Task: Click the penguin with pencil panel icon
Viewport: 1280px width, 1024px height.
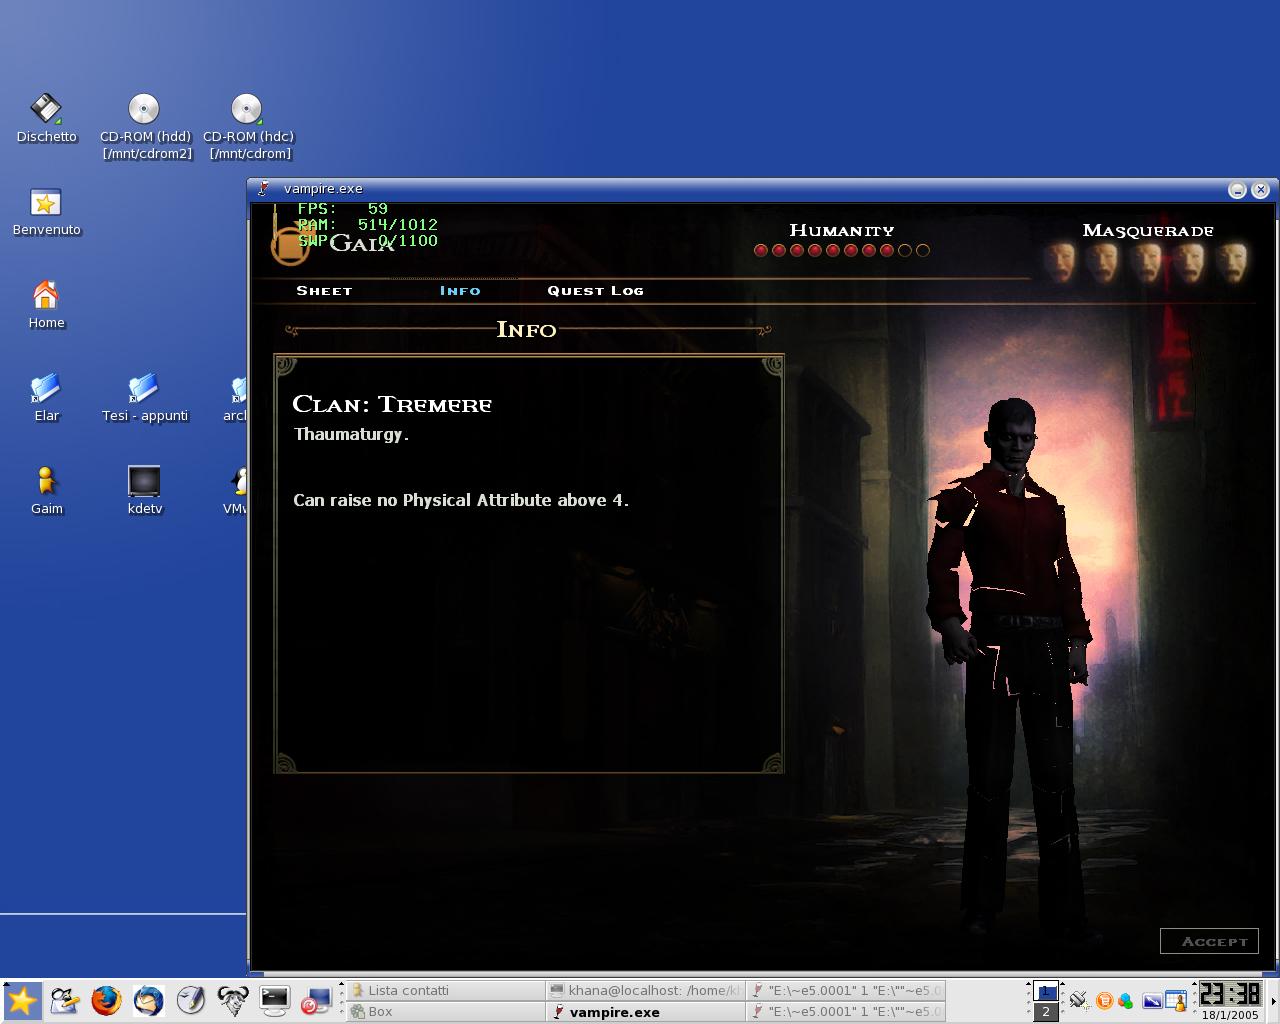Action: click(x=64, y=1001)
